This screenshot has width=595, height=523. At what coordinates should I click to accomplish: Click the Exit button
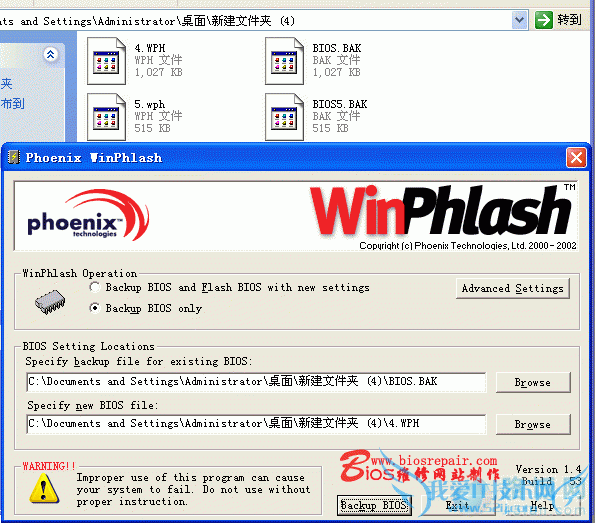457,505
